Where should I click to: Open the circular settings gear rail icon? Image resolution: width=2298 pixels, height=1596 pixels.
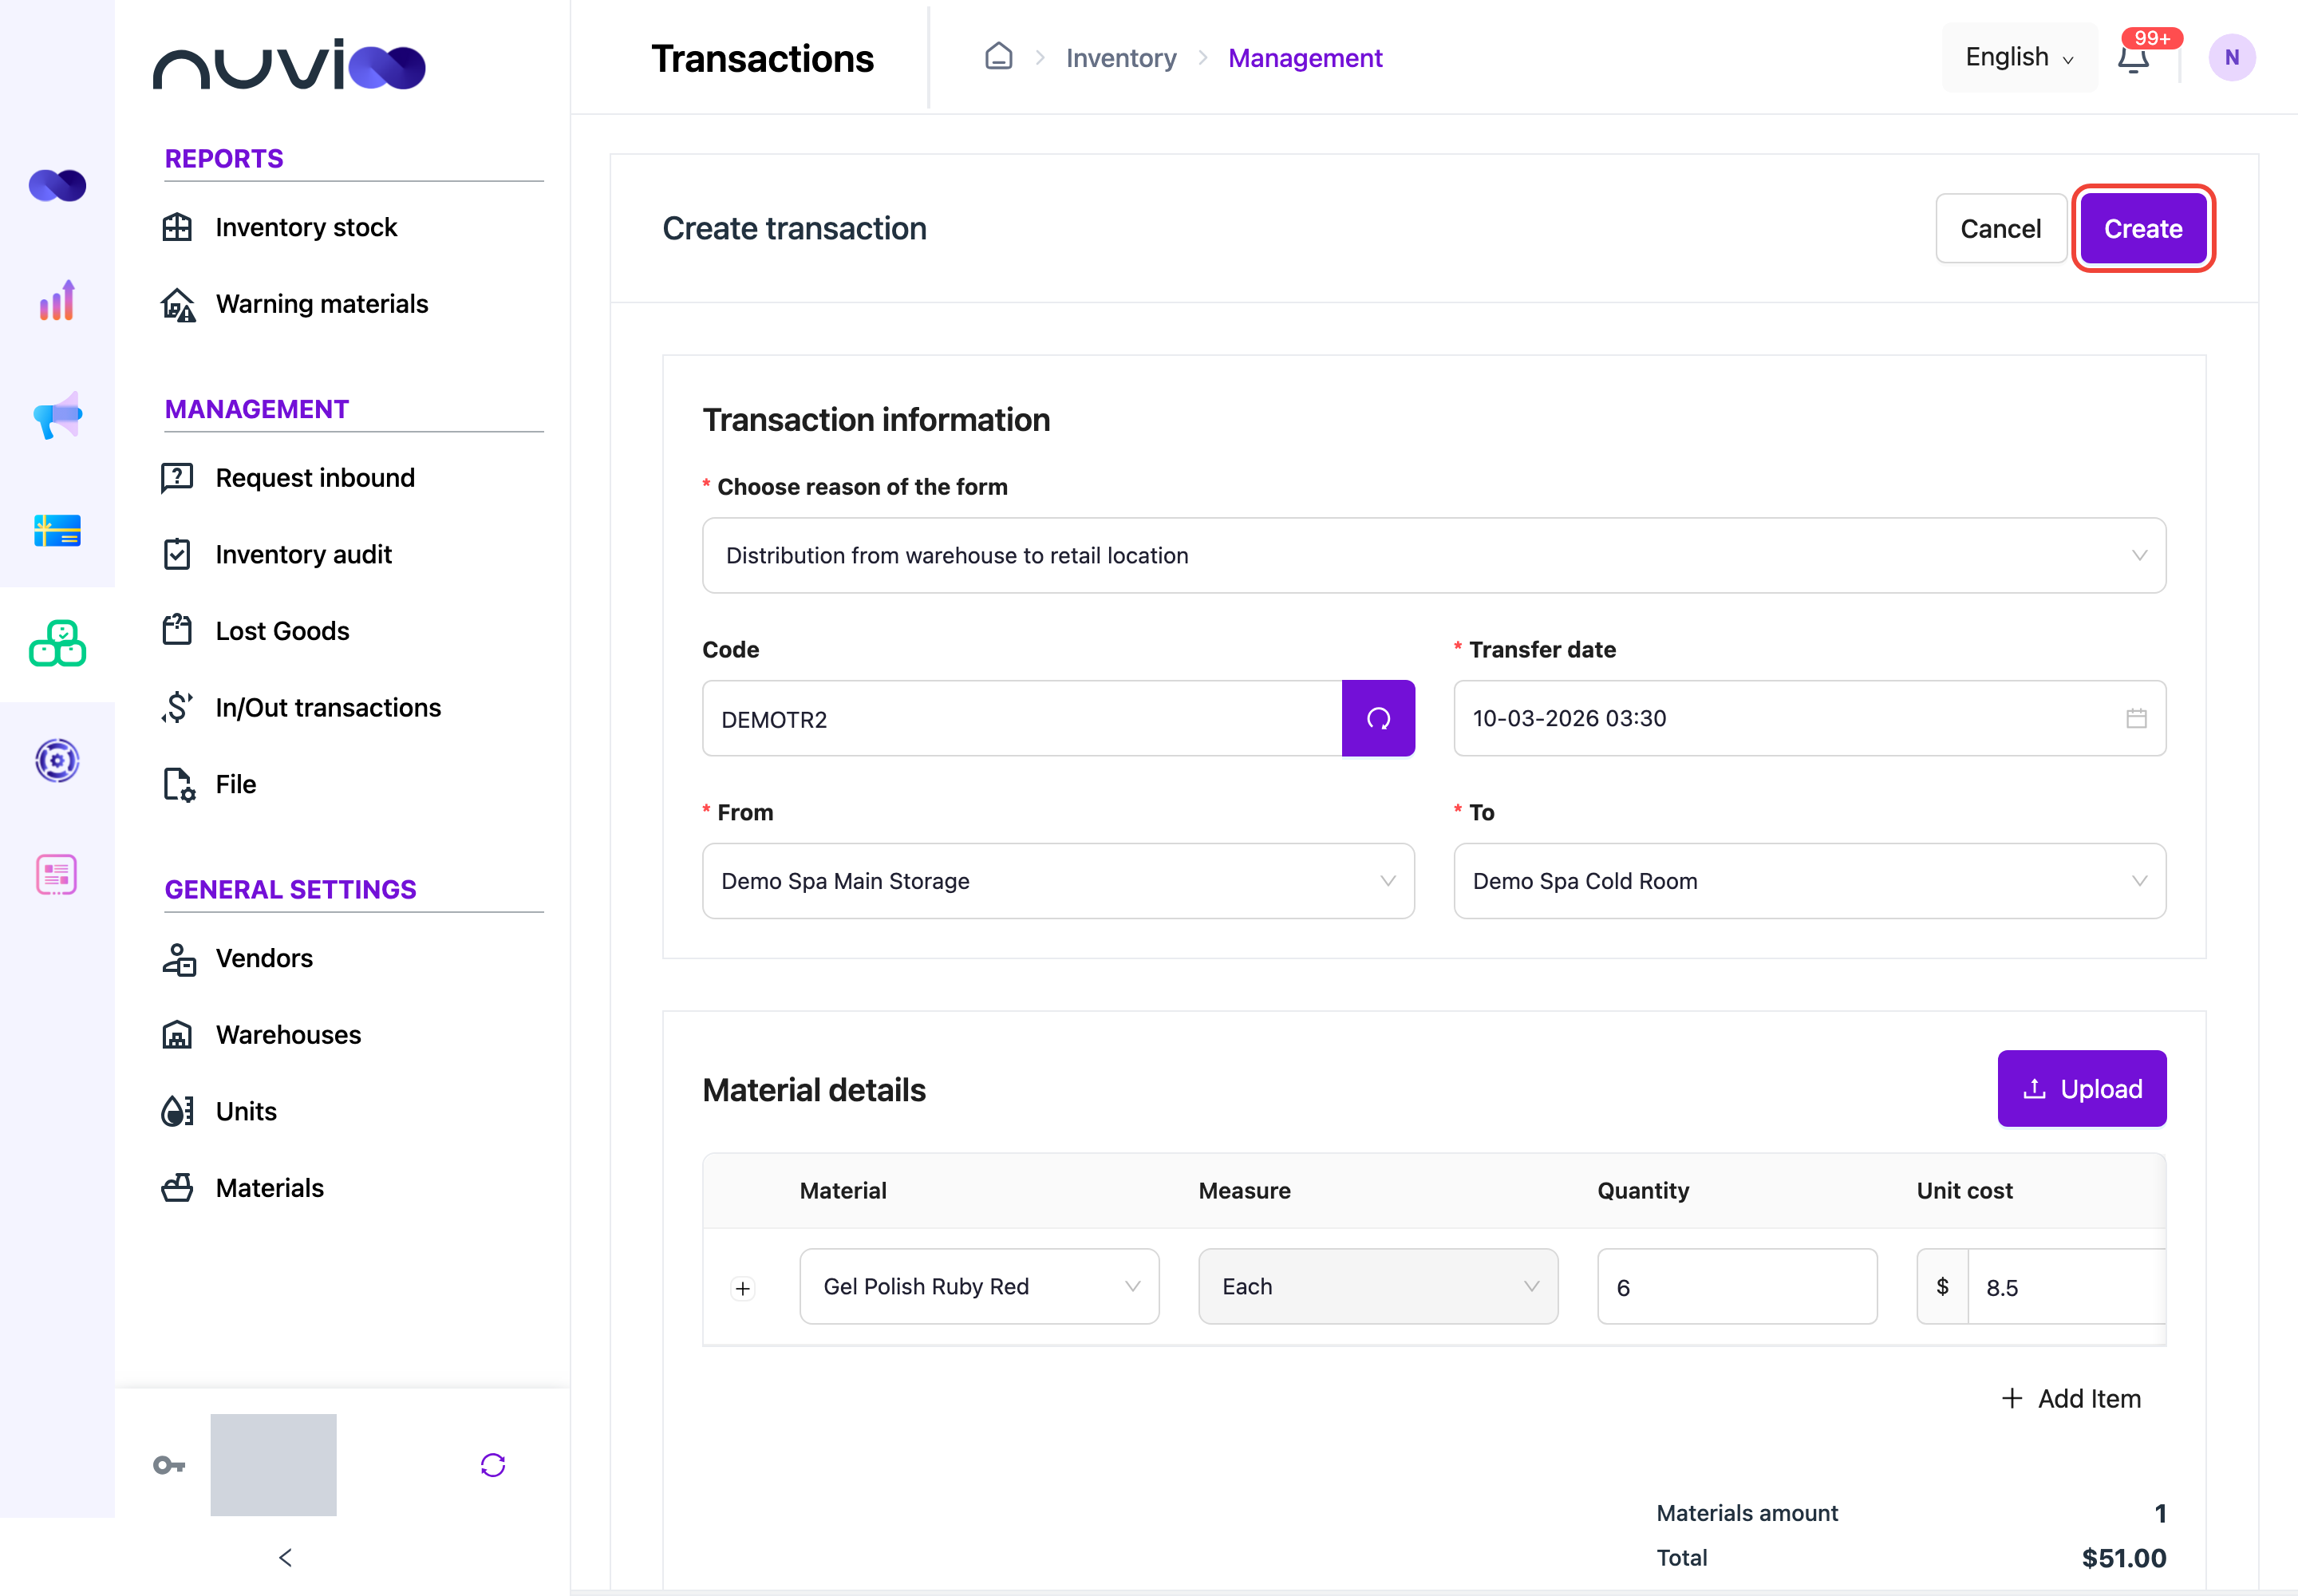click(x=57, y=760)
